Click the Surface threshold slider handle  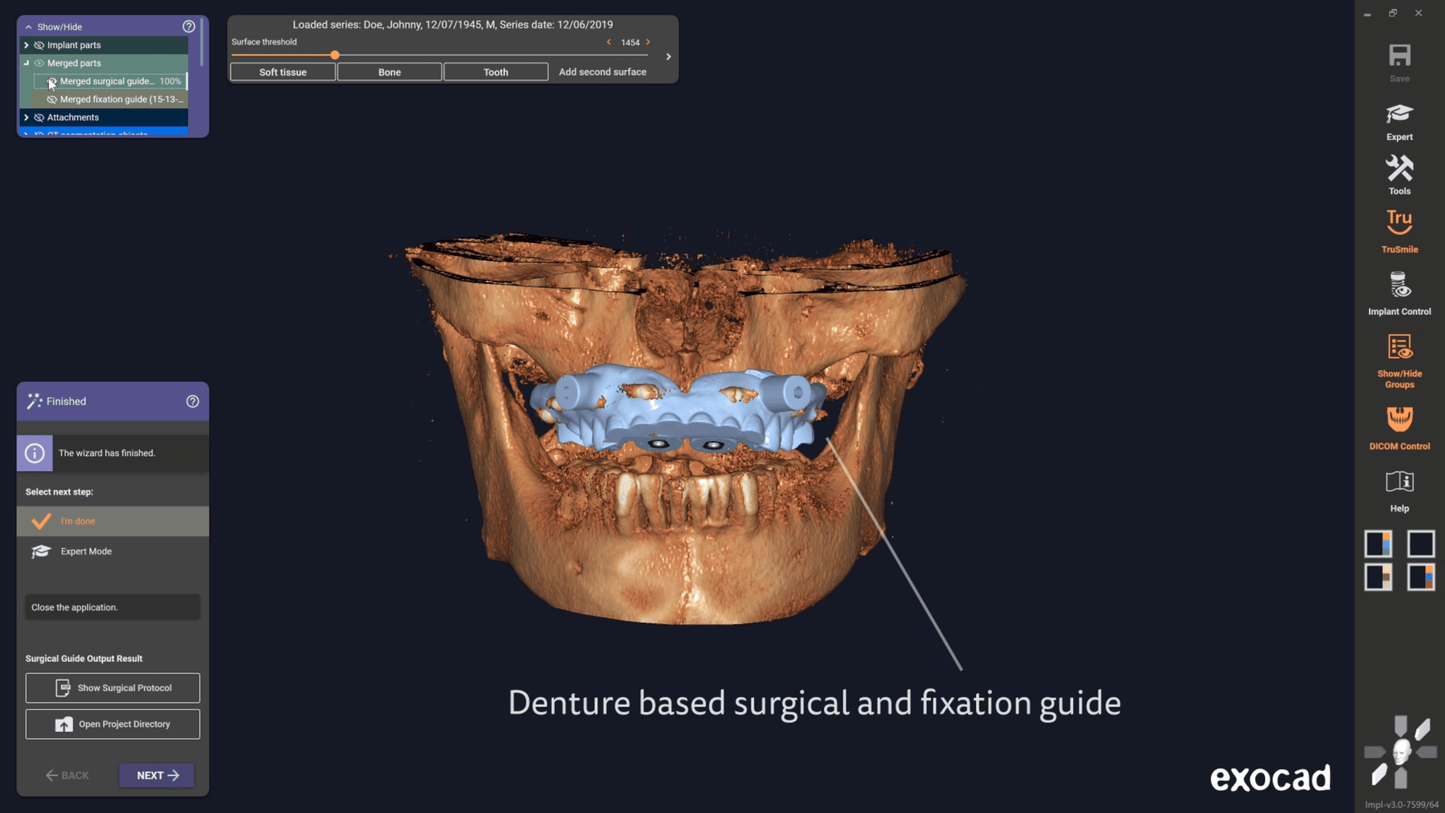point(335,55)
